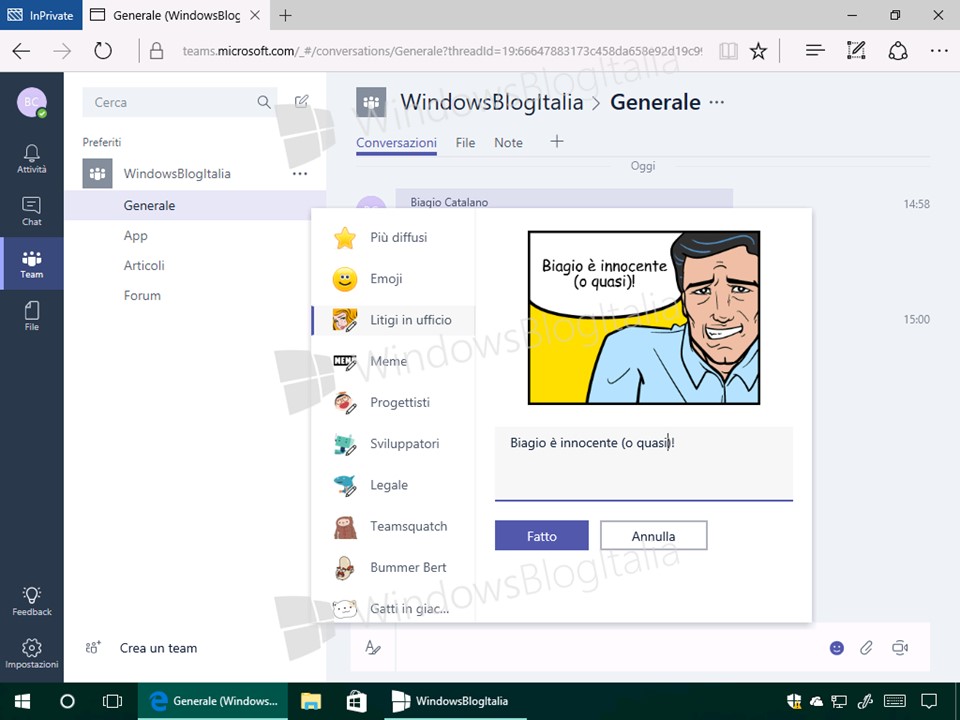Select Teamsquatch sticker category
960x720 pixels.
(x=393, y=527)
